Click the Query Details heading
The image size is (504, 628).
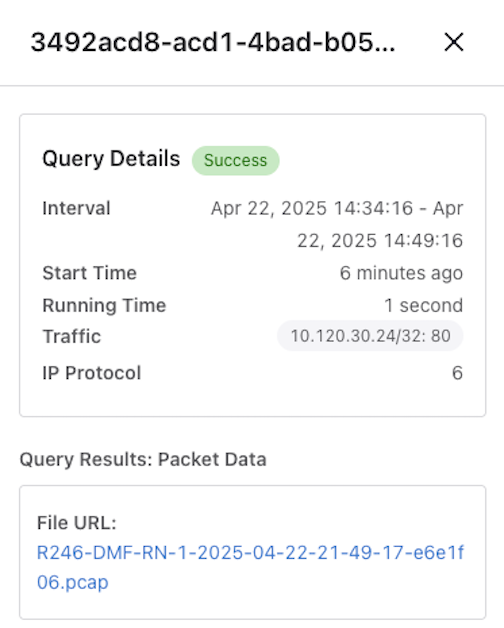(111, 159)
